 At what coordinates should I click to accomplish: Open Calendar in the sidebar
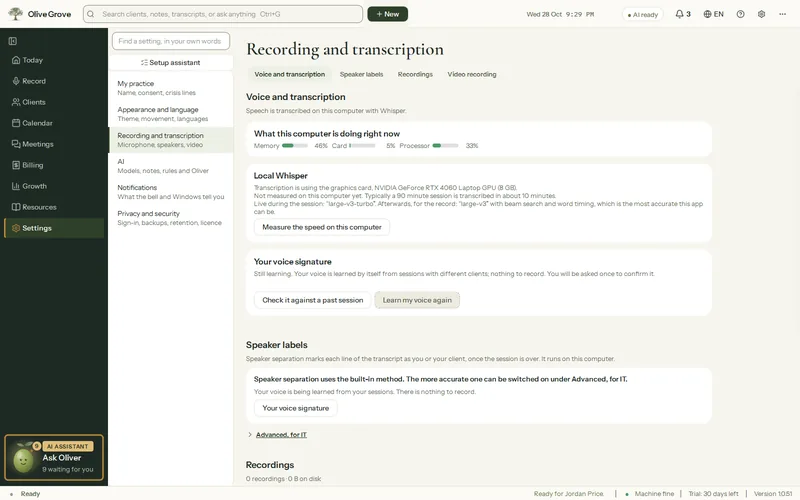[54, 123]
